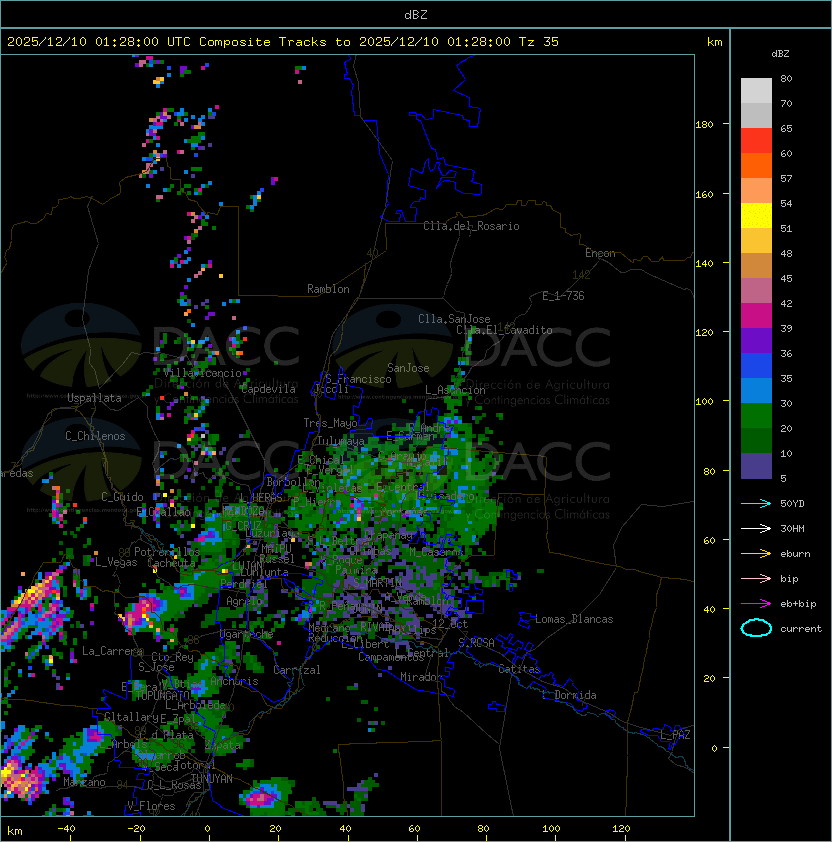Image resolution: width=832 pixels, height=842 pixels.
Task: Click the 'Uspallata' map label
Action: (x=94, y=398)
